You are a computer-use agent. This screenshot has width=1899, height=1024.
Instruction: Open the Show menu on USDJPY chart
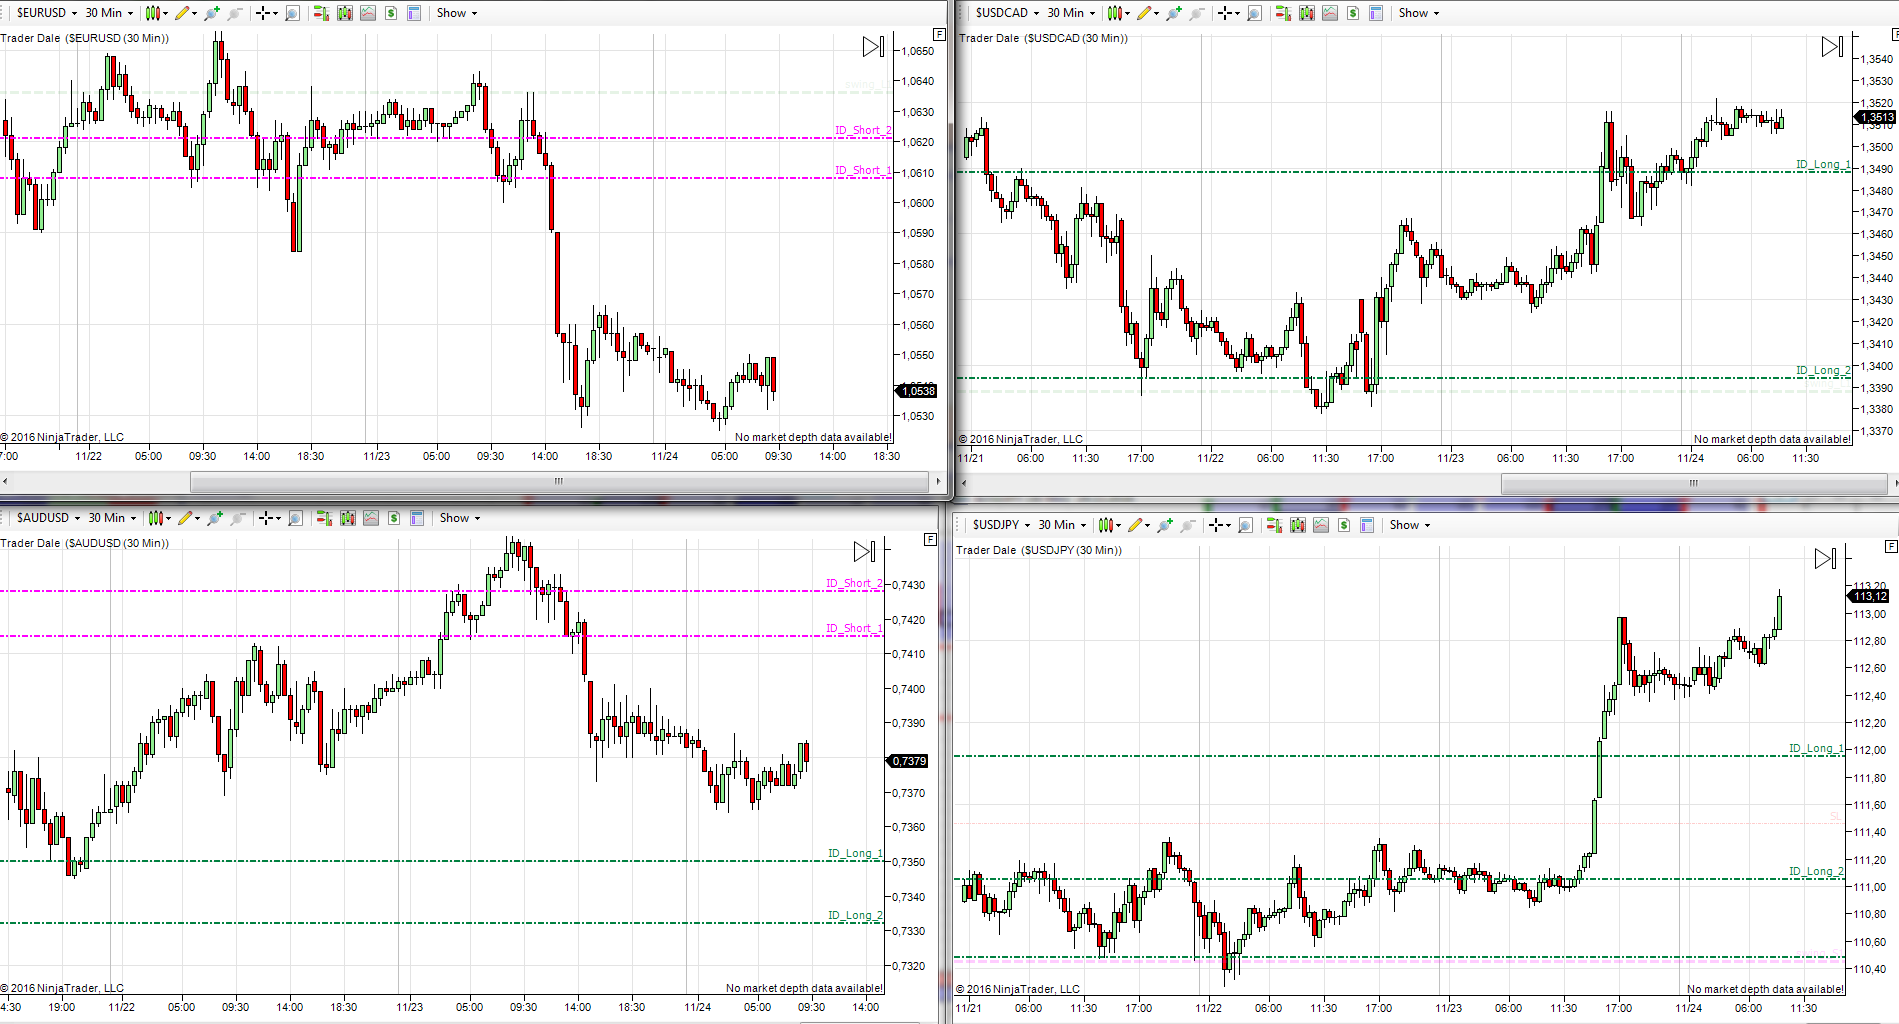tap(1409, 525)
